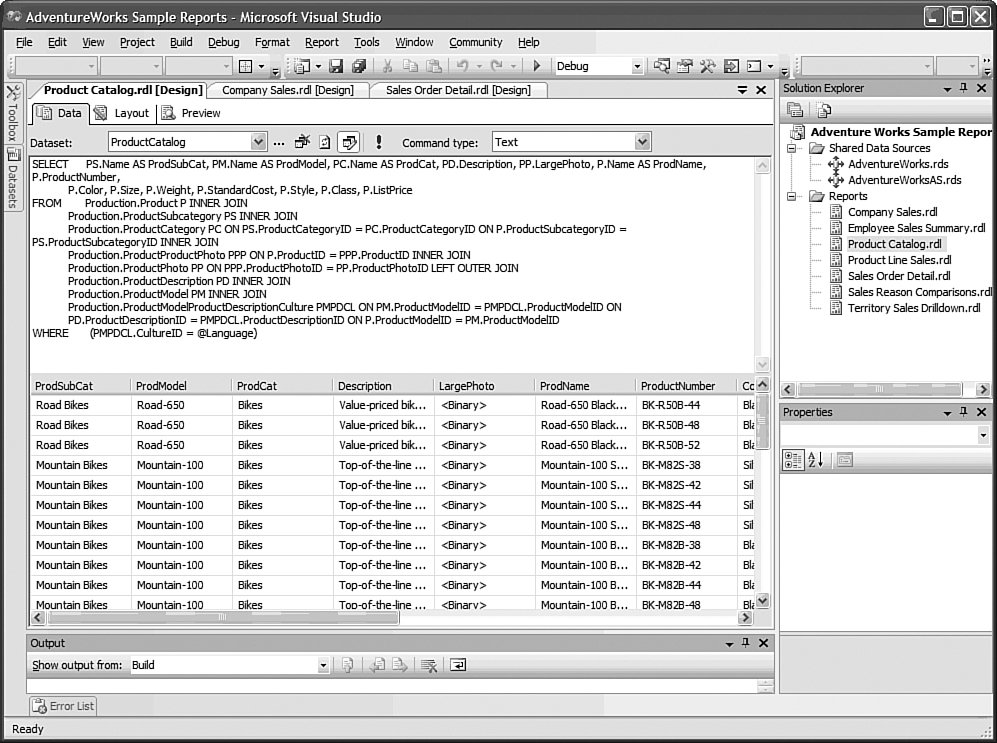
Task: Switch to the Layout tab
Action: pos(121,113)
